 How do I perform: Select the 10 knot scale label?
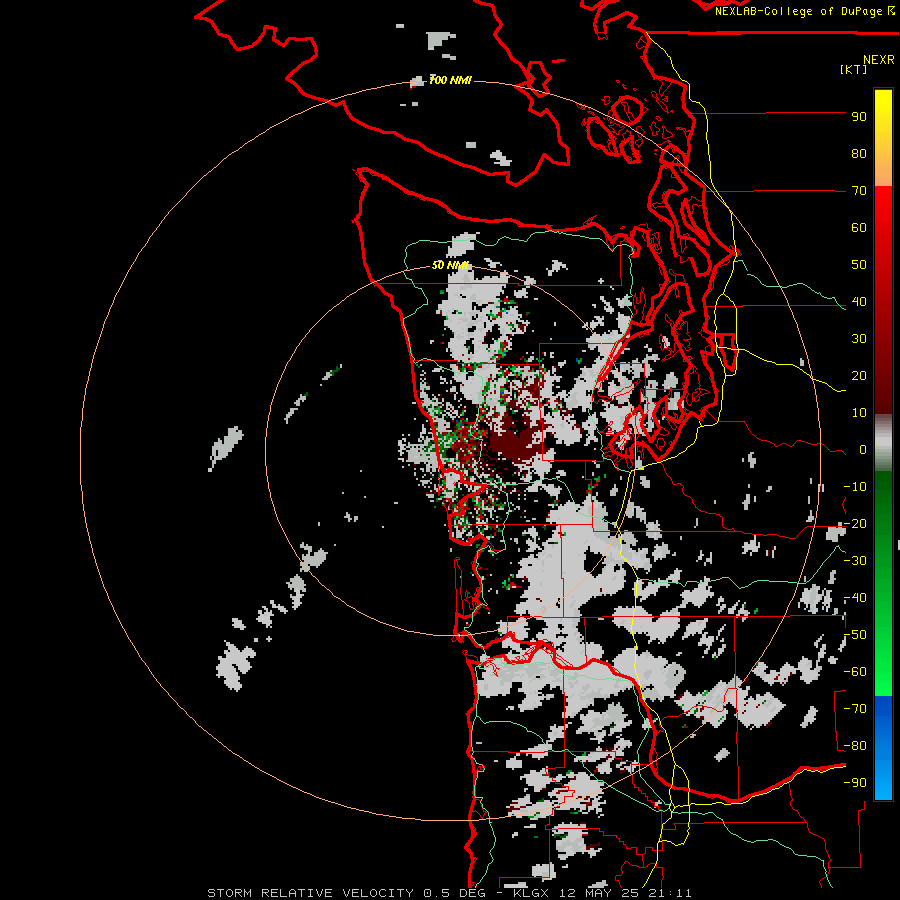click(x=859, y=413)
